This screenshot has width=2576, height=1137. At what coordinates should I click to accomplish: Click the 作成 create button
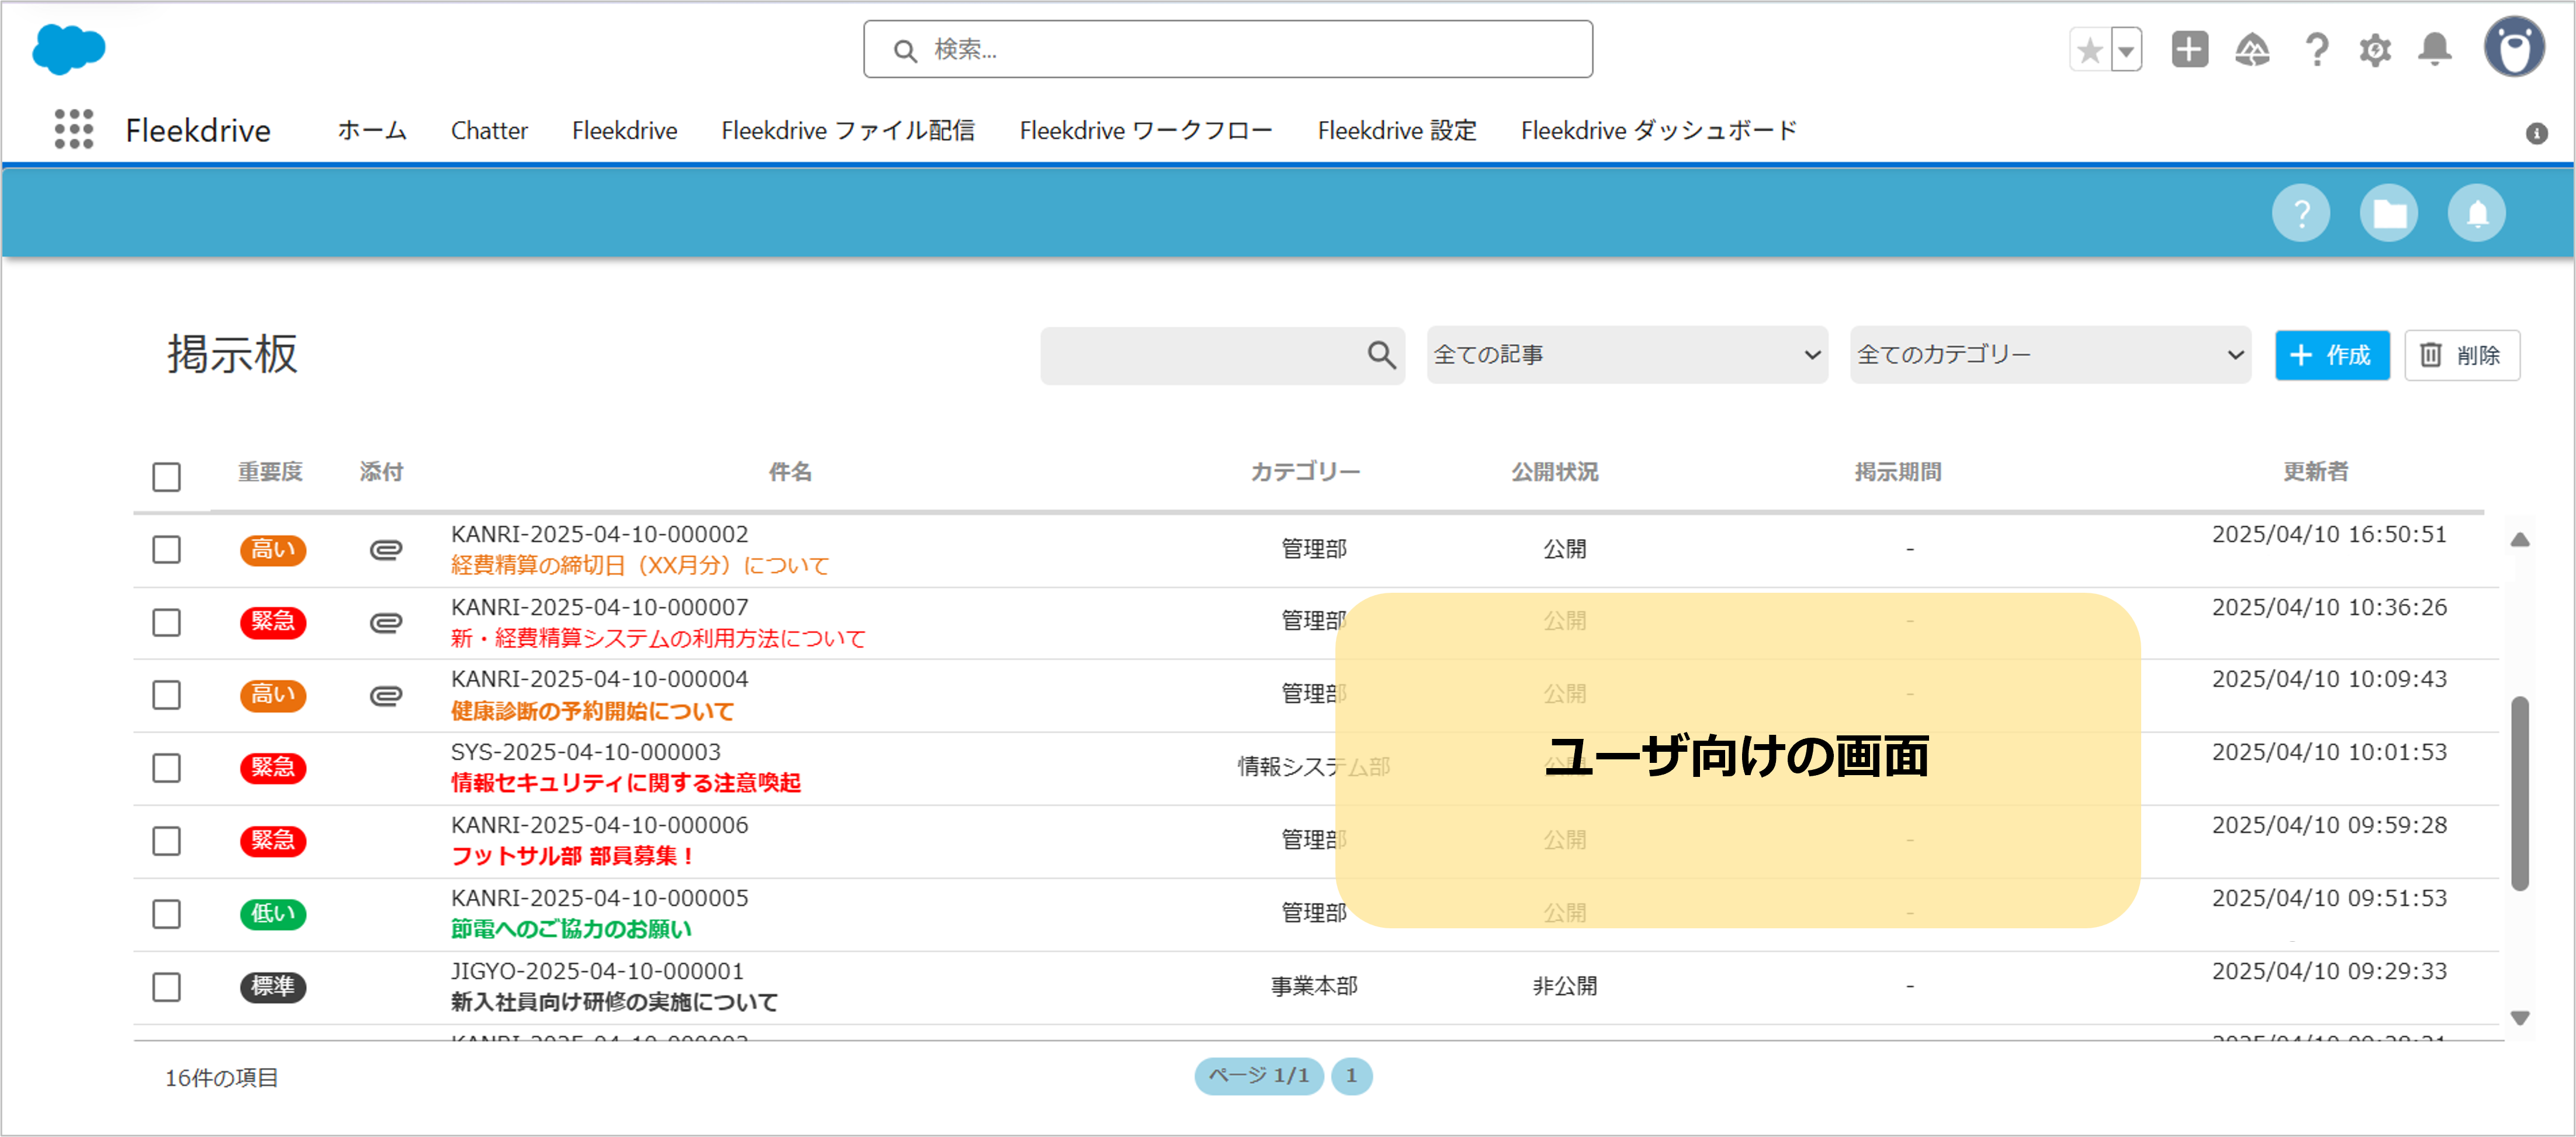coord(2332,355)
